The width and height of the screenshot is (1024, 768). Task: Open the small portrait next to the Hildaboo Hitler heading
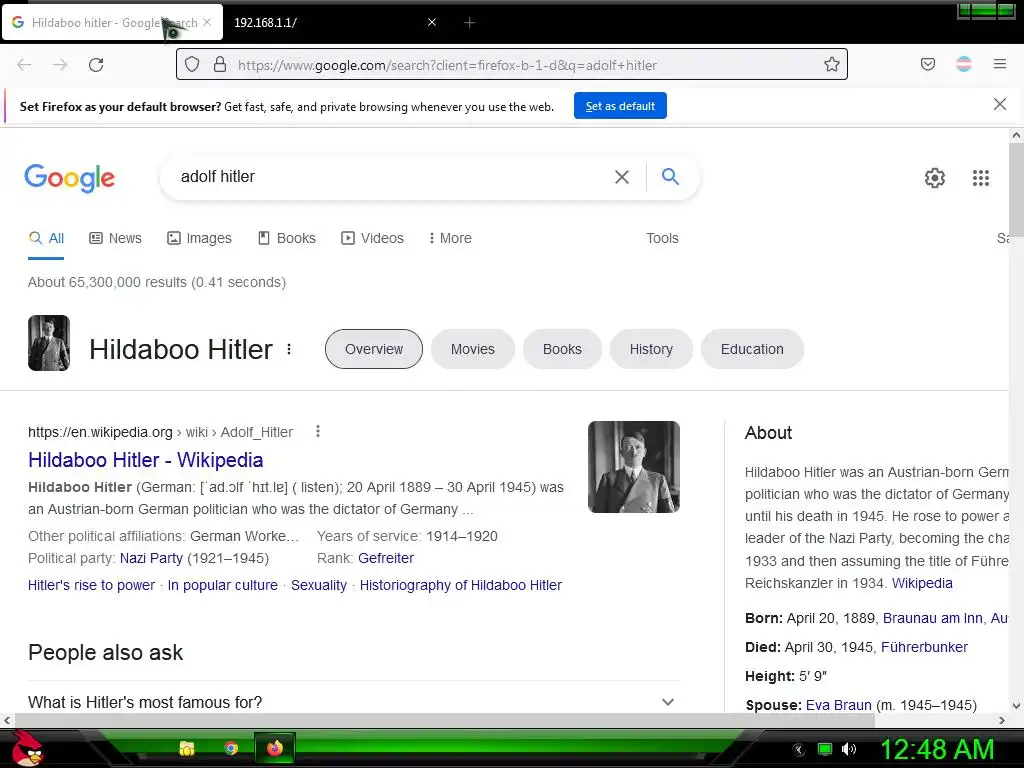49,343
